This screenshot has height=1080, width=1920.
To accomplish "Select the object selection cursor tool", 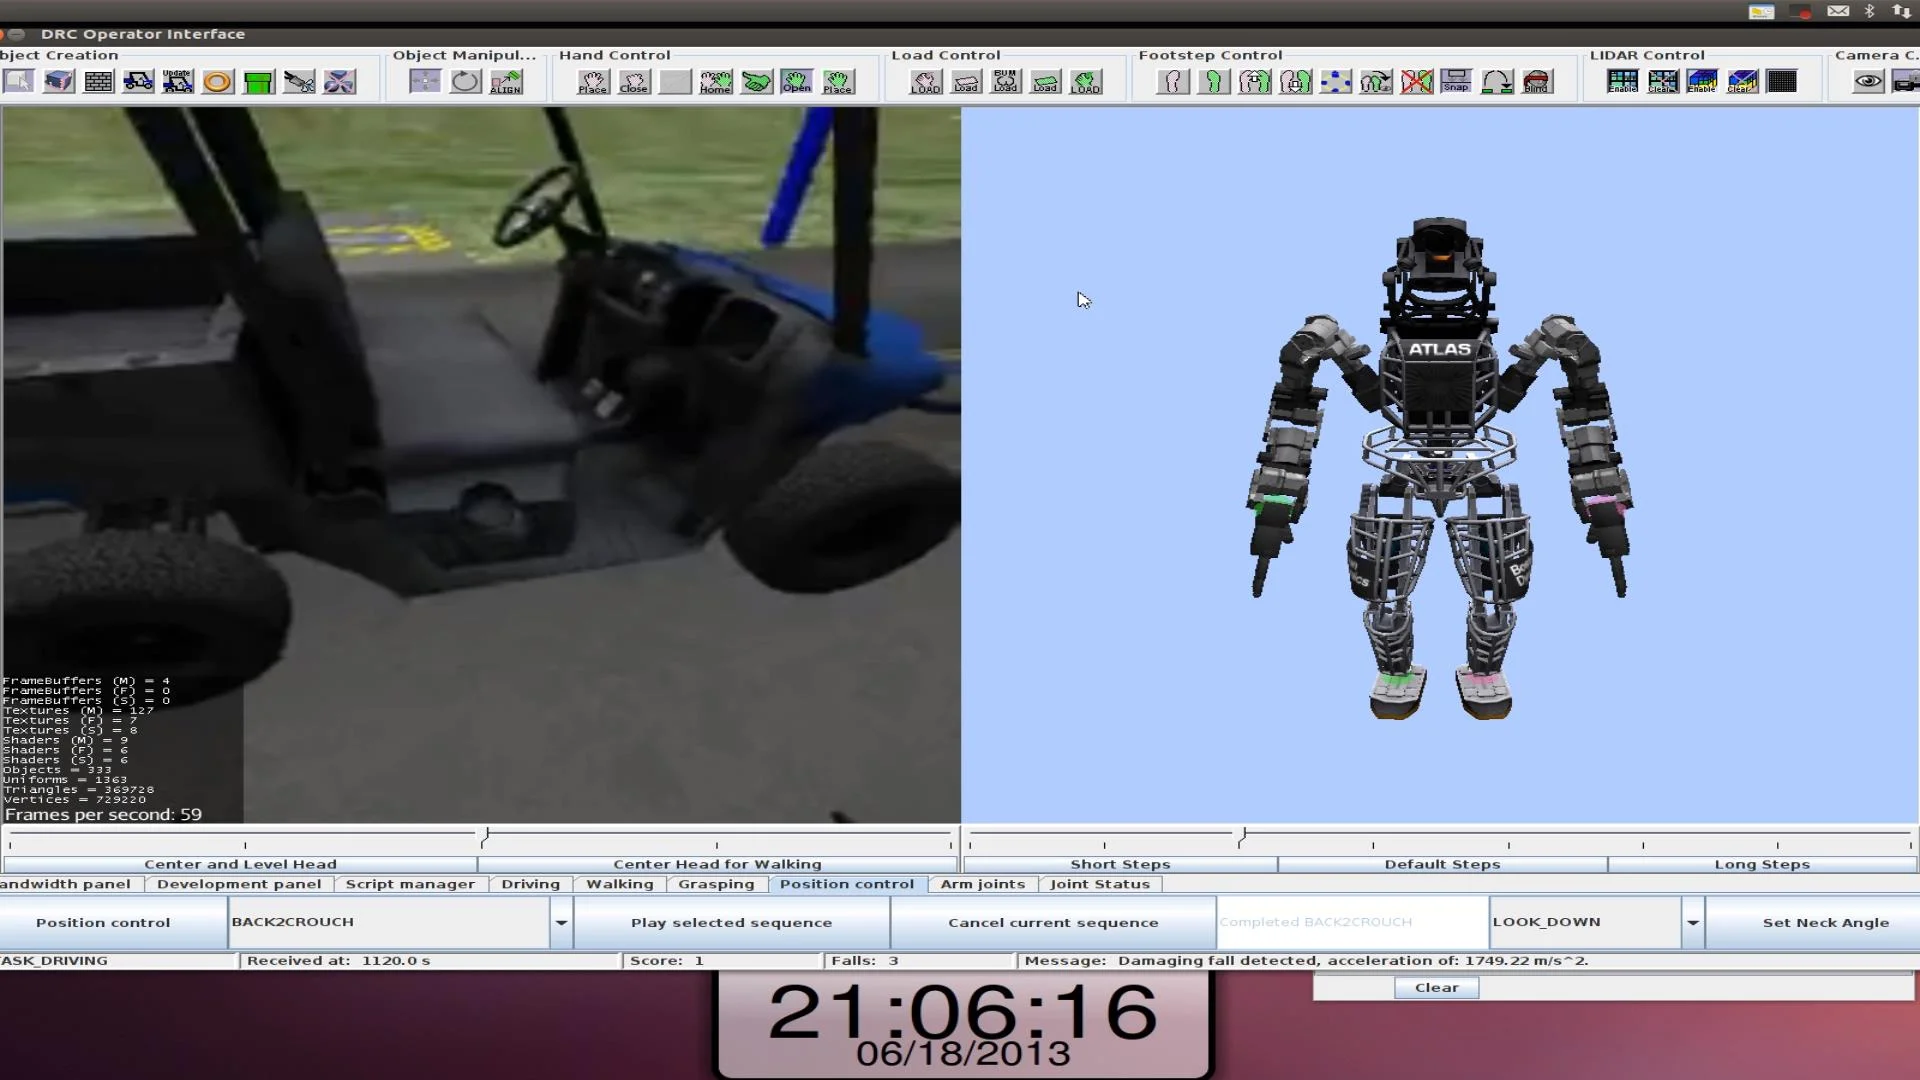I will [18, 81].
